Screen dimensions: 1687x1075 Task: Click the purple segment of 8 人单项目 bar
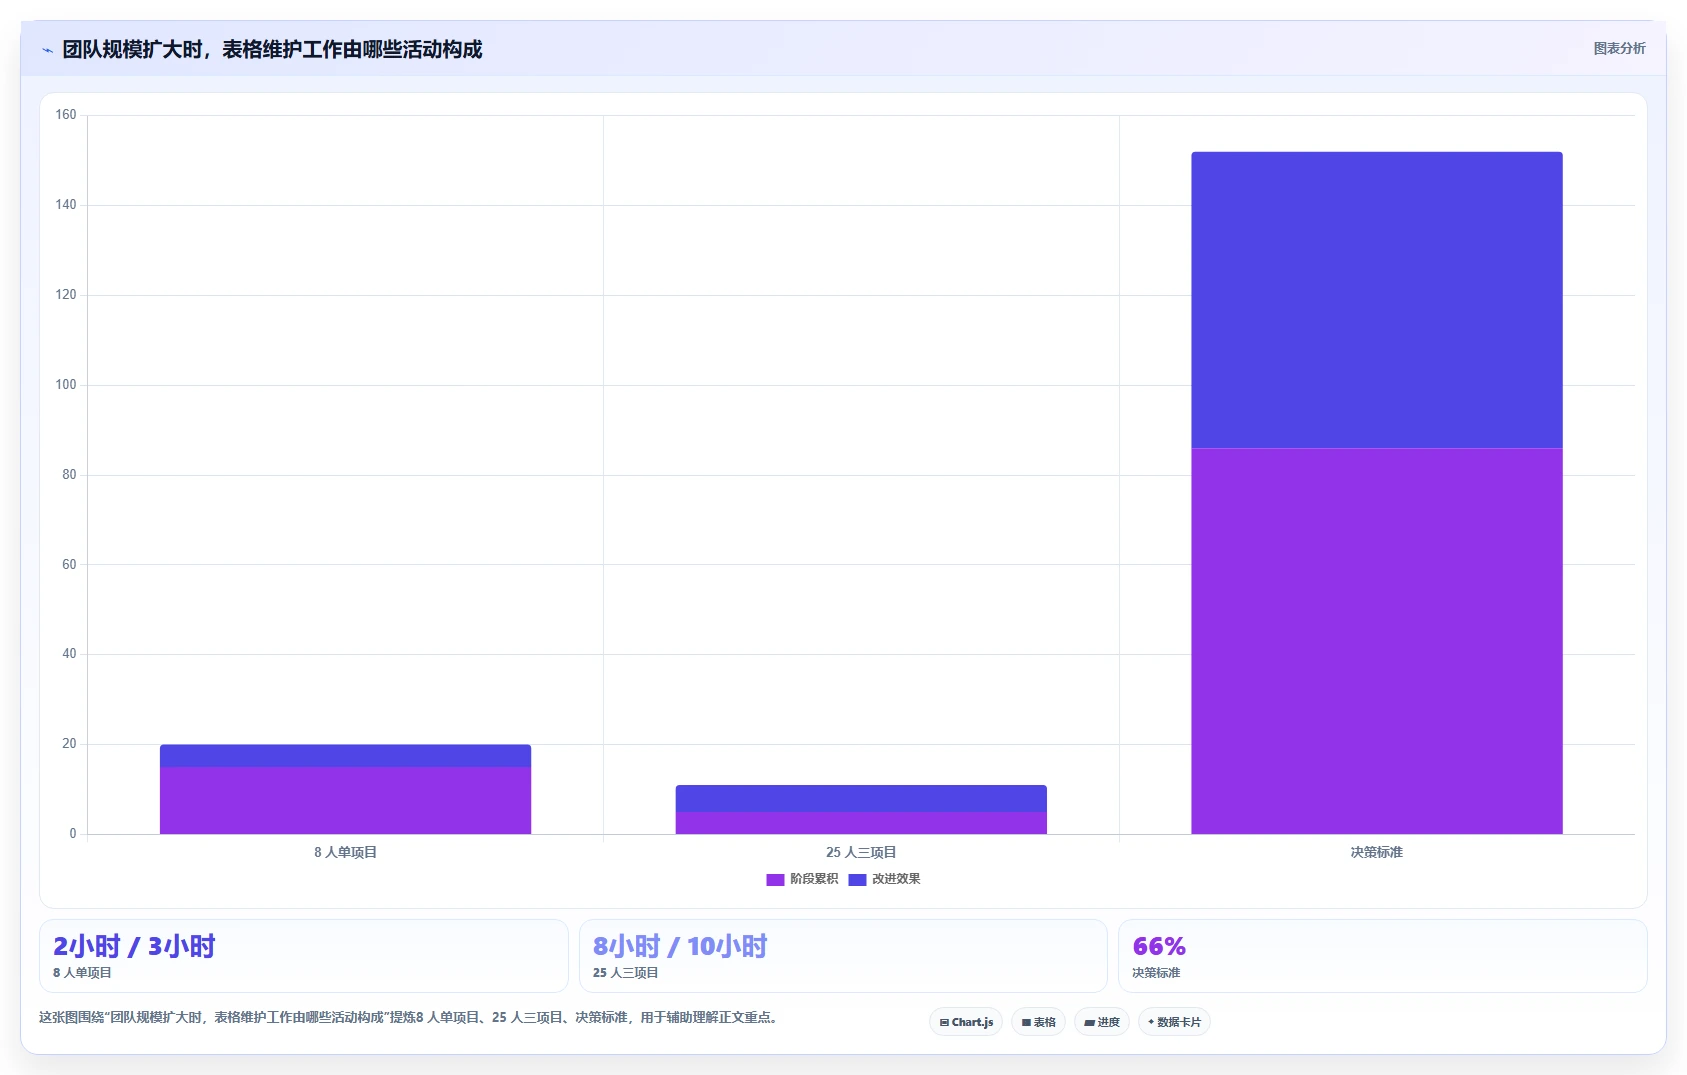(345, 800)
